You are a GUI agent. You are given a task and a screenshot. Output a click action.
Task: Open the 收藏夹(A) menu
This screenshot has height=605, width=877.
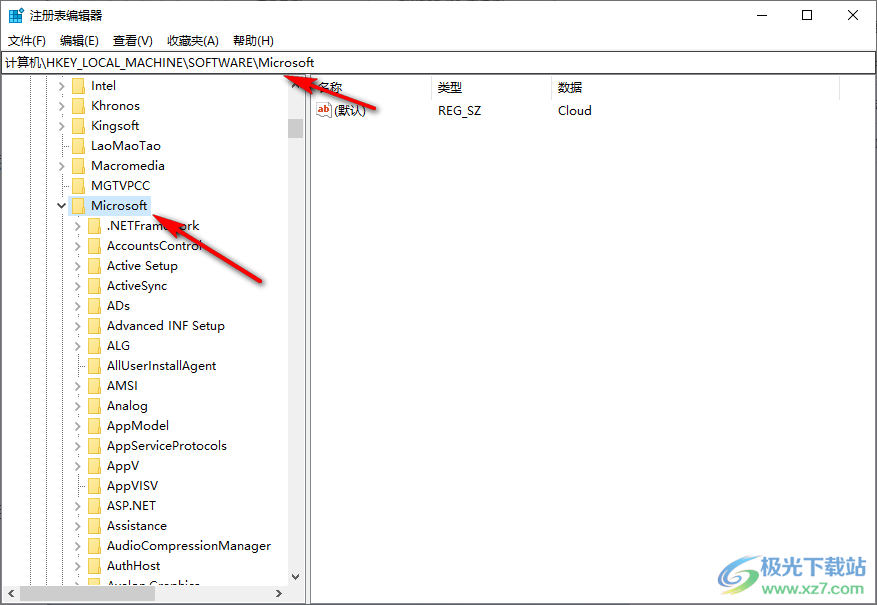192,40
